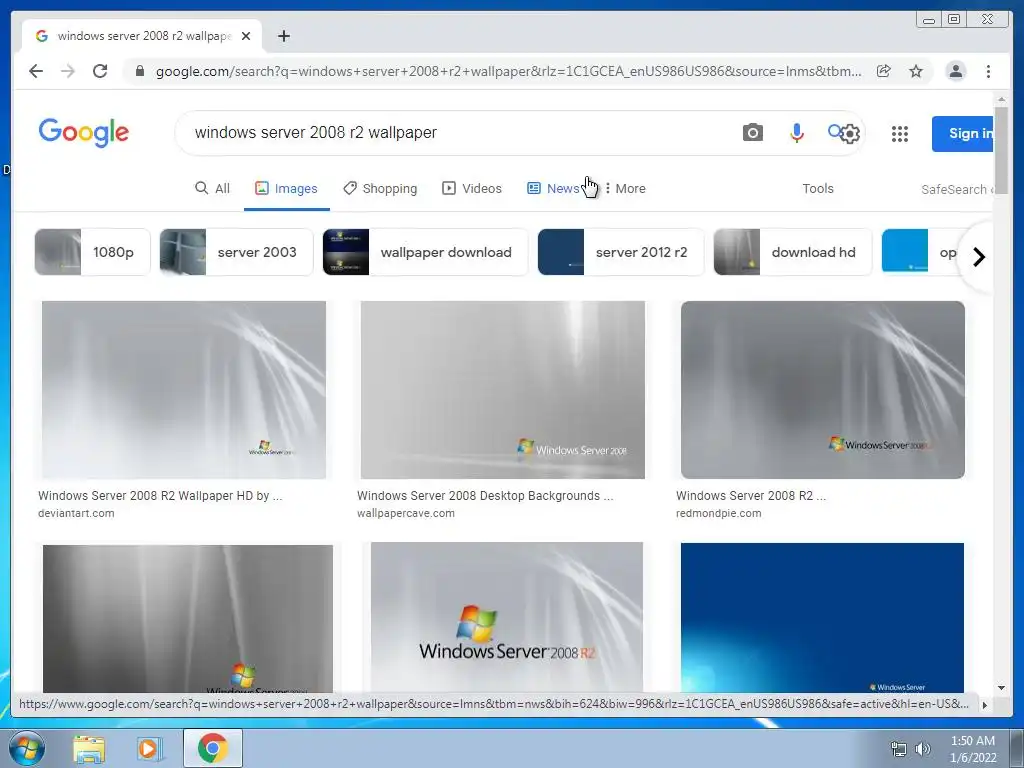Open the wallpapercave.com wallpaper image

[x=502, y=390]
